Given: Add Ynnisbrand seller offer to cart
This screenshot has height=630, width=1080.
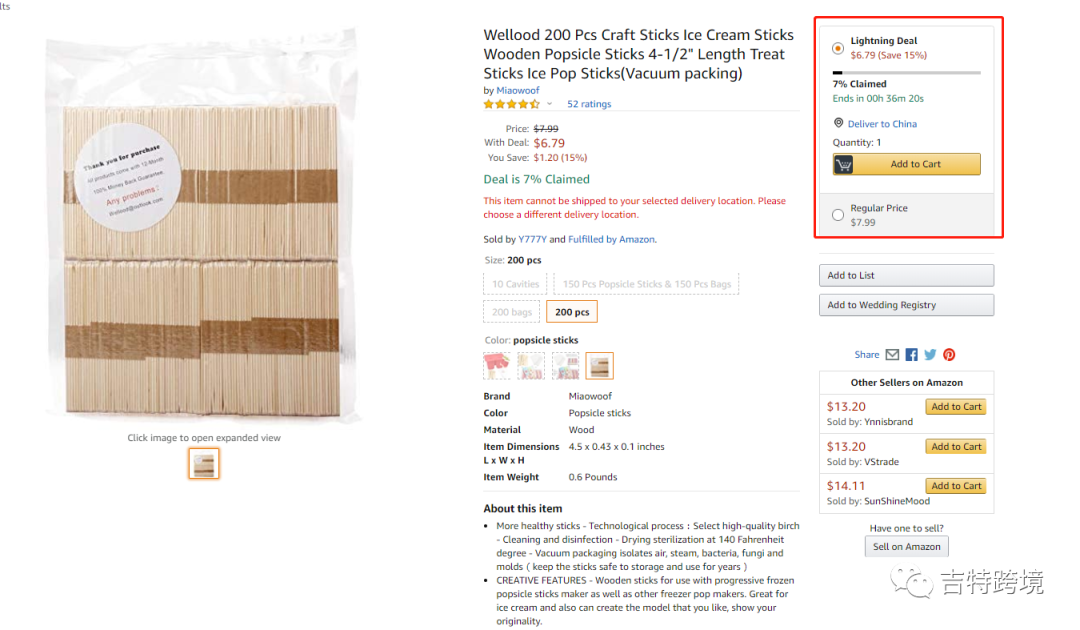Looking at the screenshot, I should [957, 407].
